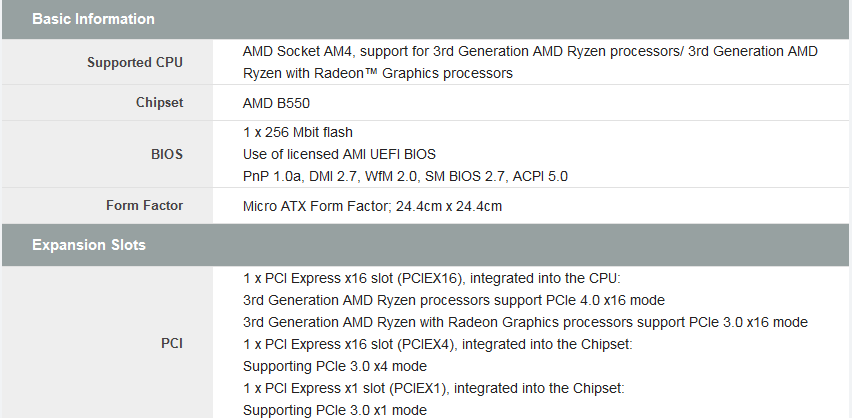Click the PCIe 4.0 x16 mode line
The width and height of the screenshot is (852, 418).
[454, 300]
